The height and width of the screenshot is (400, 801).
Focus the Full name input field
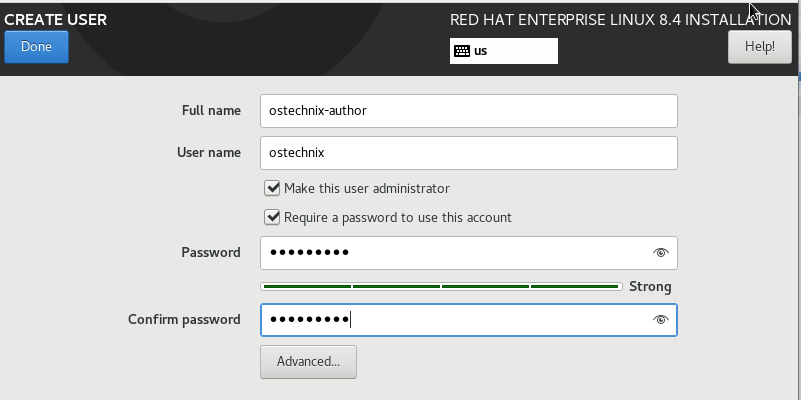click(468, 111)
